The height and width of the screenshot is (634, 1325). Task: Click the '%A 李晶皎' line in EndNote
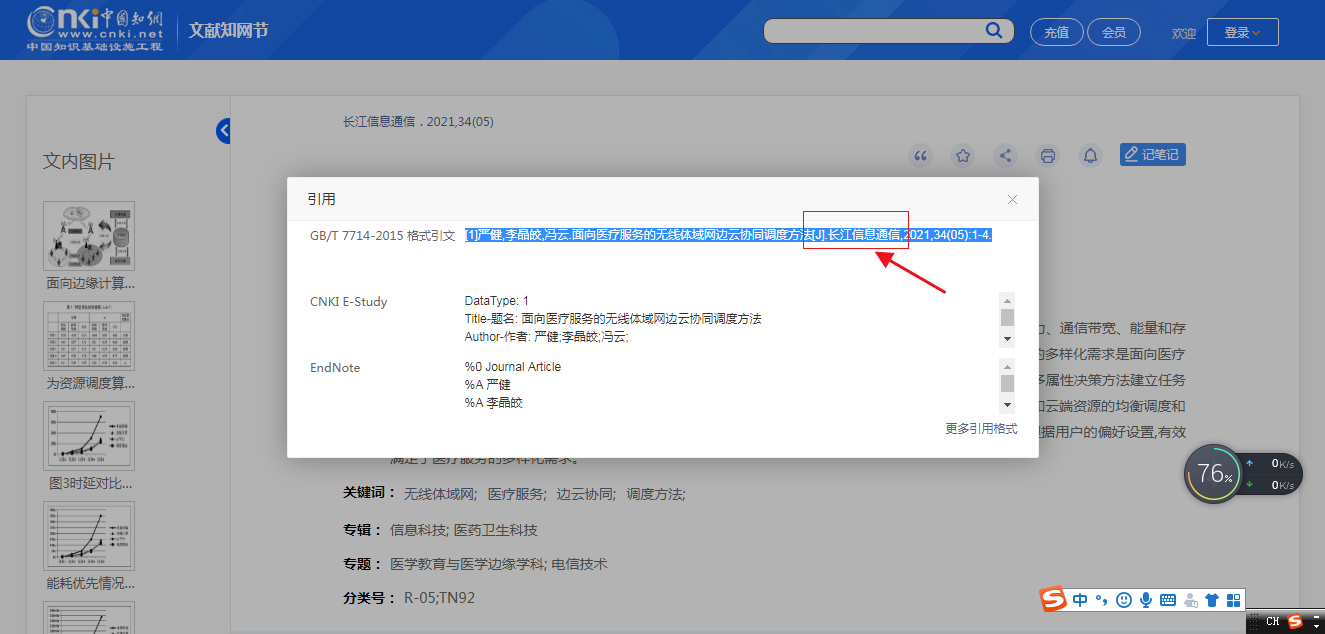coord(494,403)
